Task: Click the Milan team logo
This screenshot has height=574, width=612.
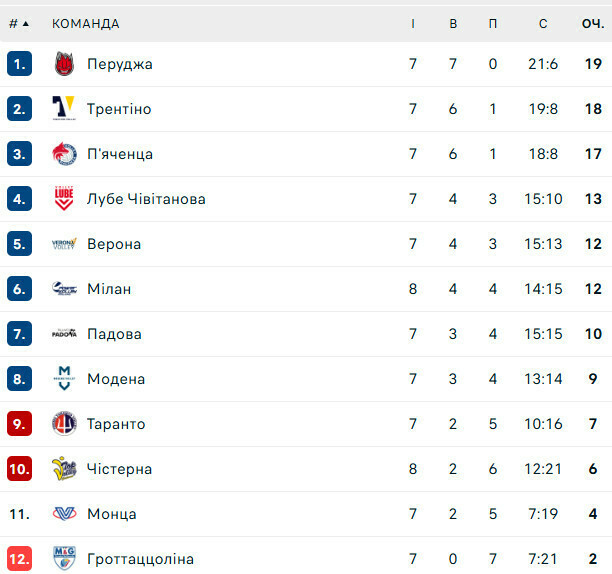Action: point(64,289)
